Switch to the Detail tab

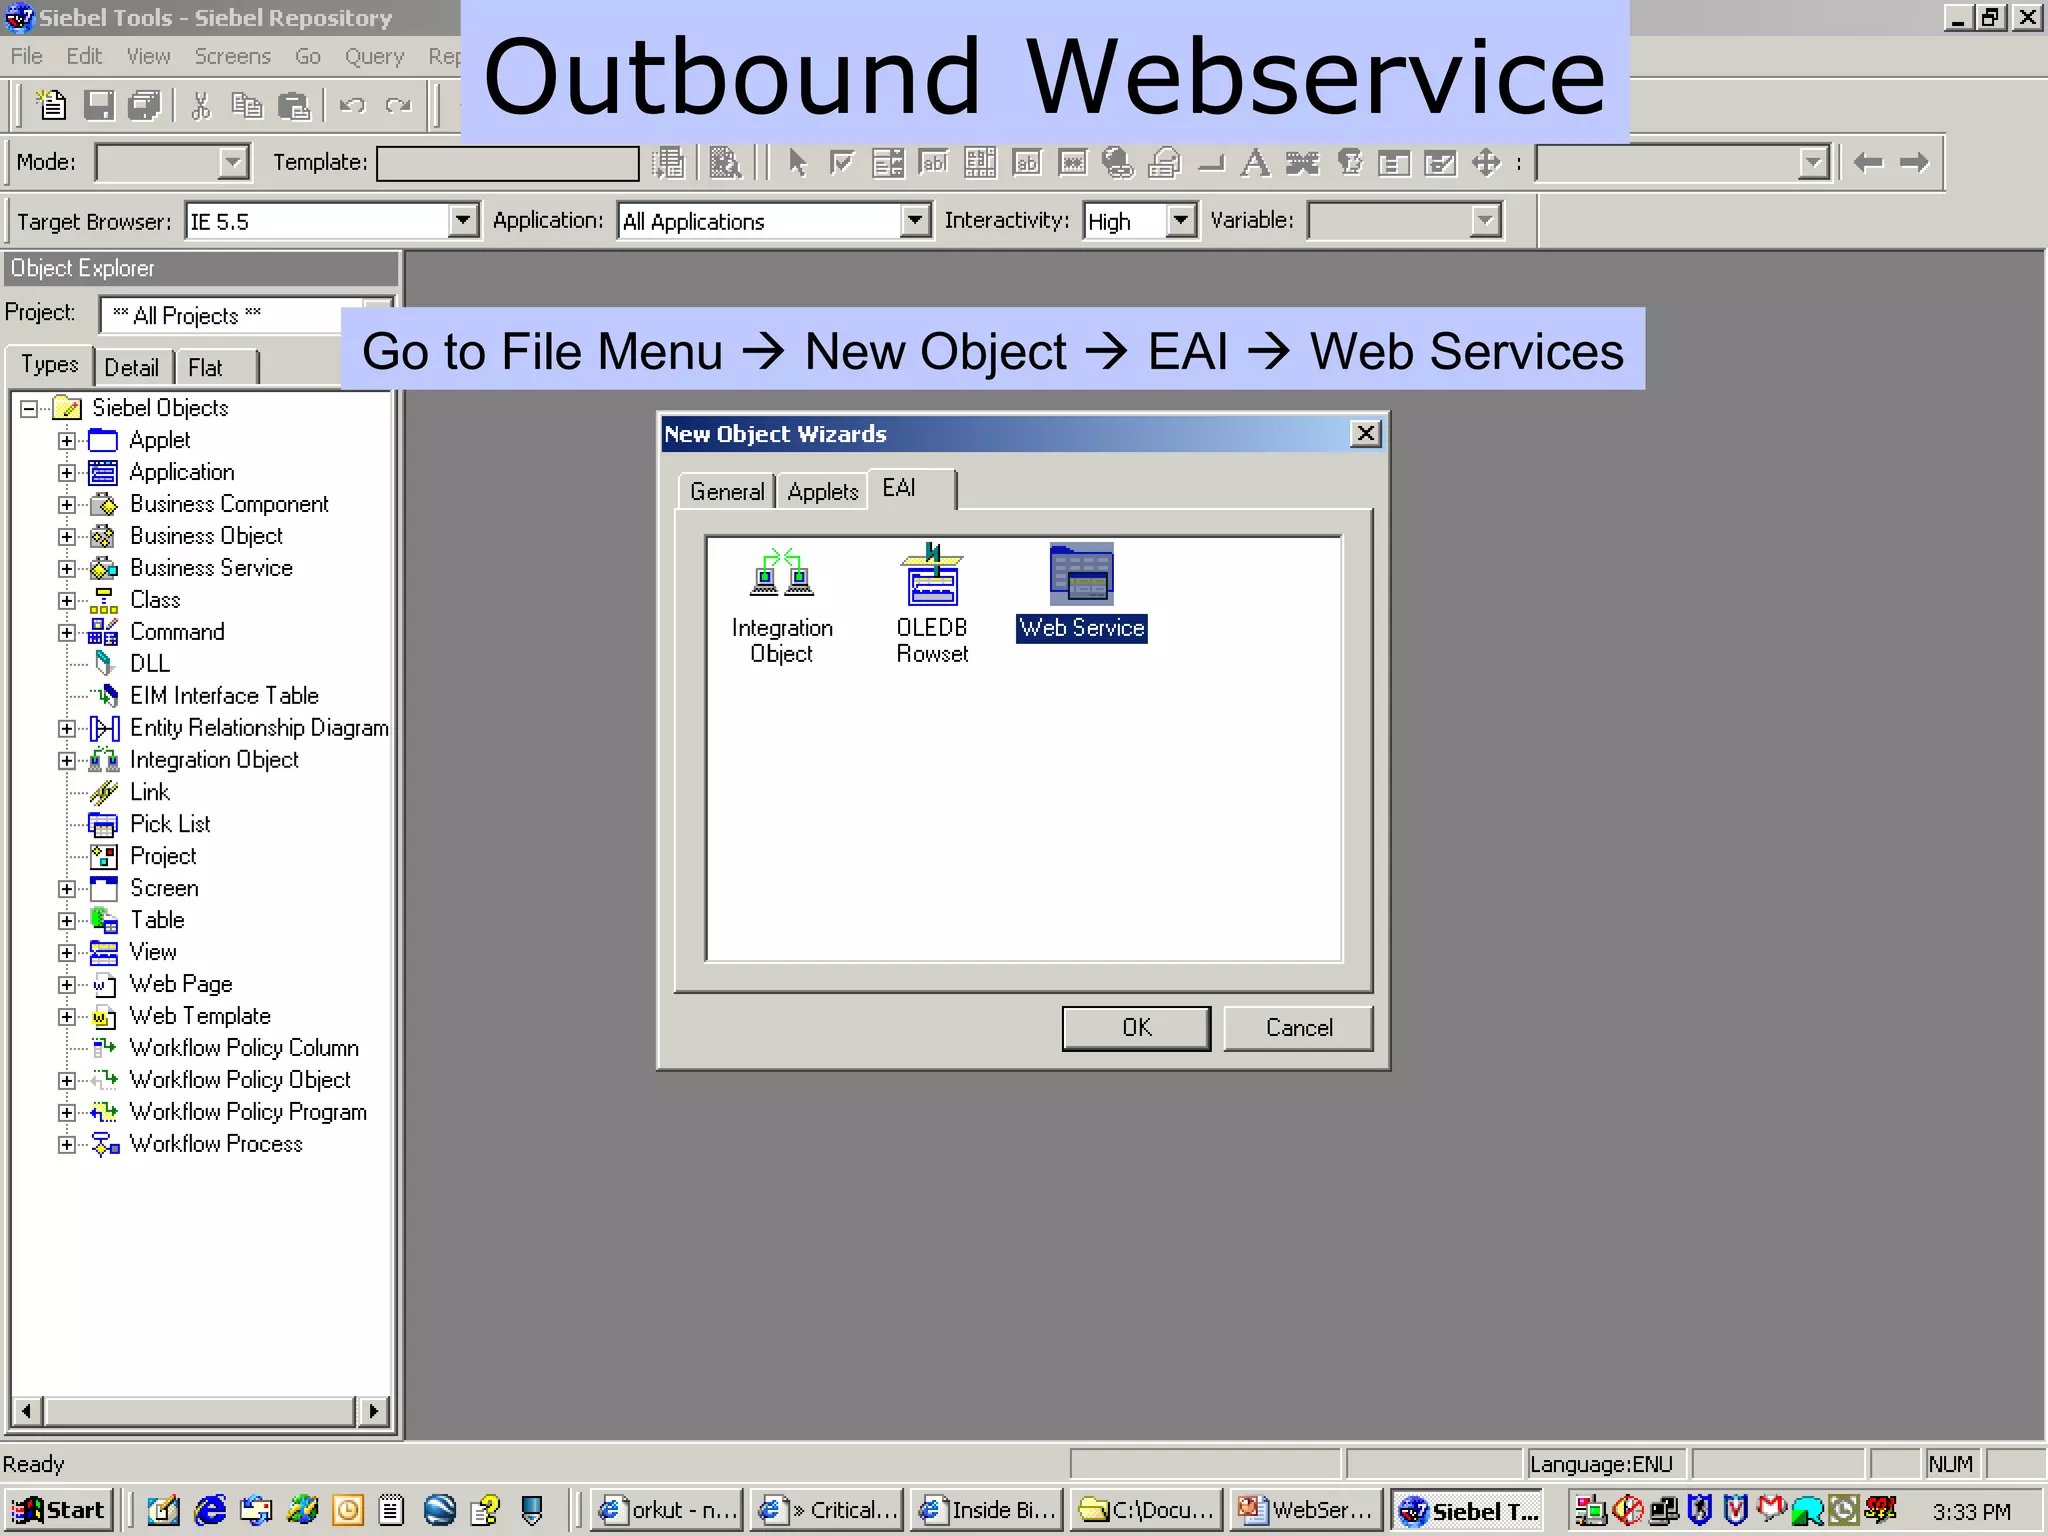[x=132, y=368]
